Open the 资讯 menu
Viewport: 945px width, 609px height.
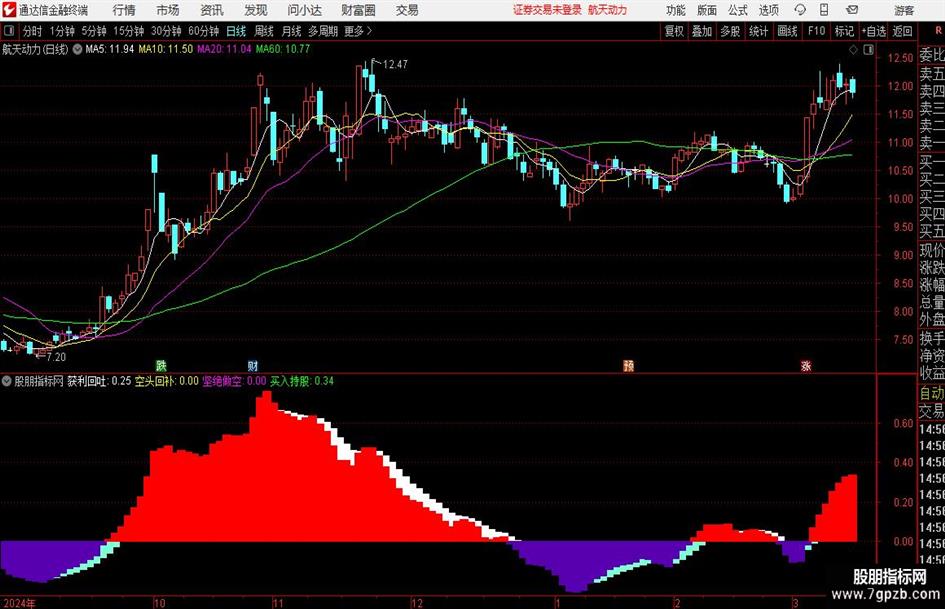pos(212,10)
